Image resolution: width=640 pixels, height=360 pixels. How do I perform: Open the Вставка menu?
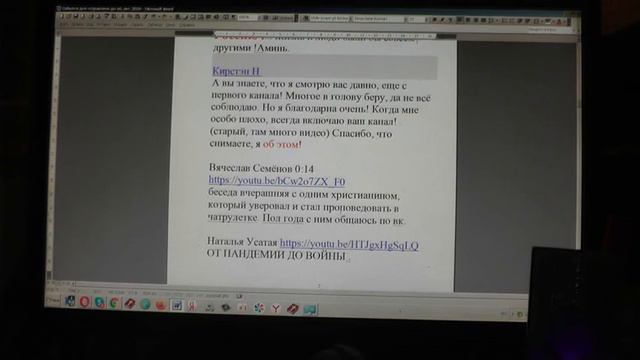104,25
